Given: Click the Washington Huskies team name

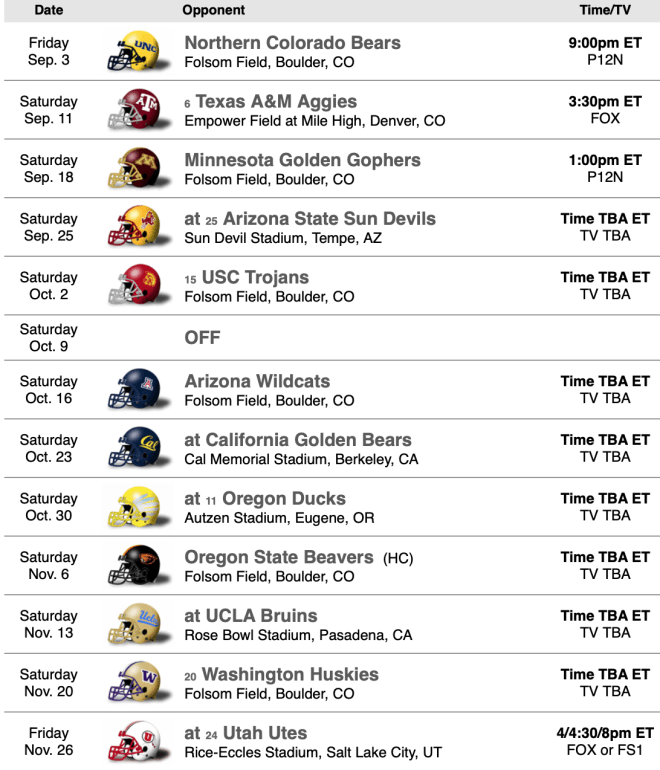Looking at the screenshot, I should pyautogui.click(x=290, y=674).
